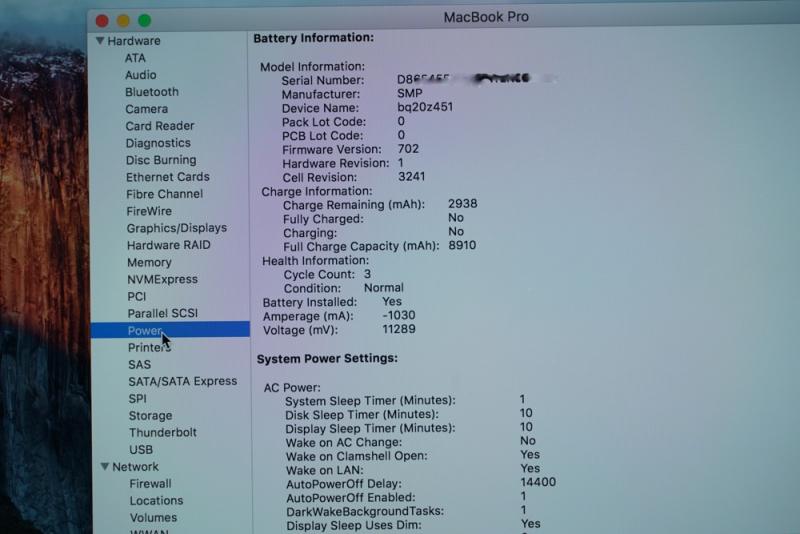
Task: Click the green zoom window button
Action: point(145,20)
